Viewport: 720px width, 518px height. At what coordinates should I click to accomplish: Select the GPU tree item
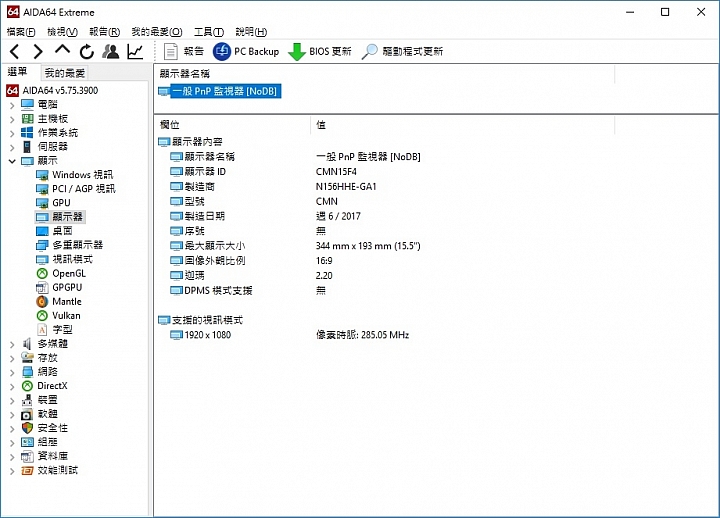pyautogui.click(x=61, y=203)
